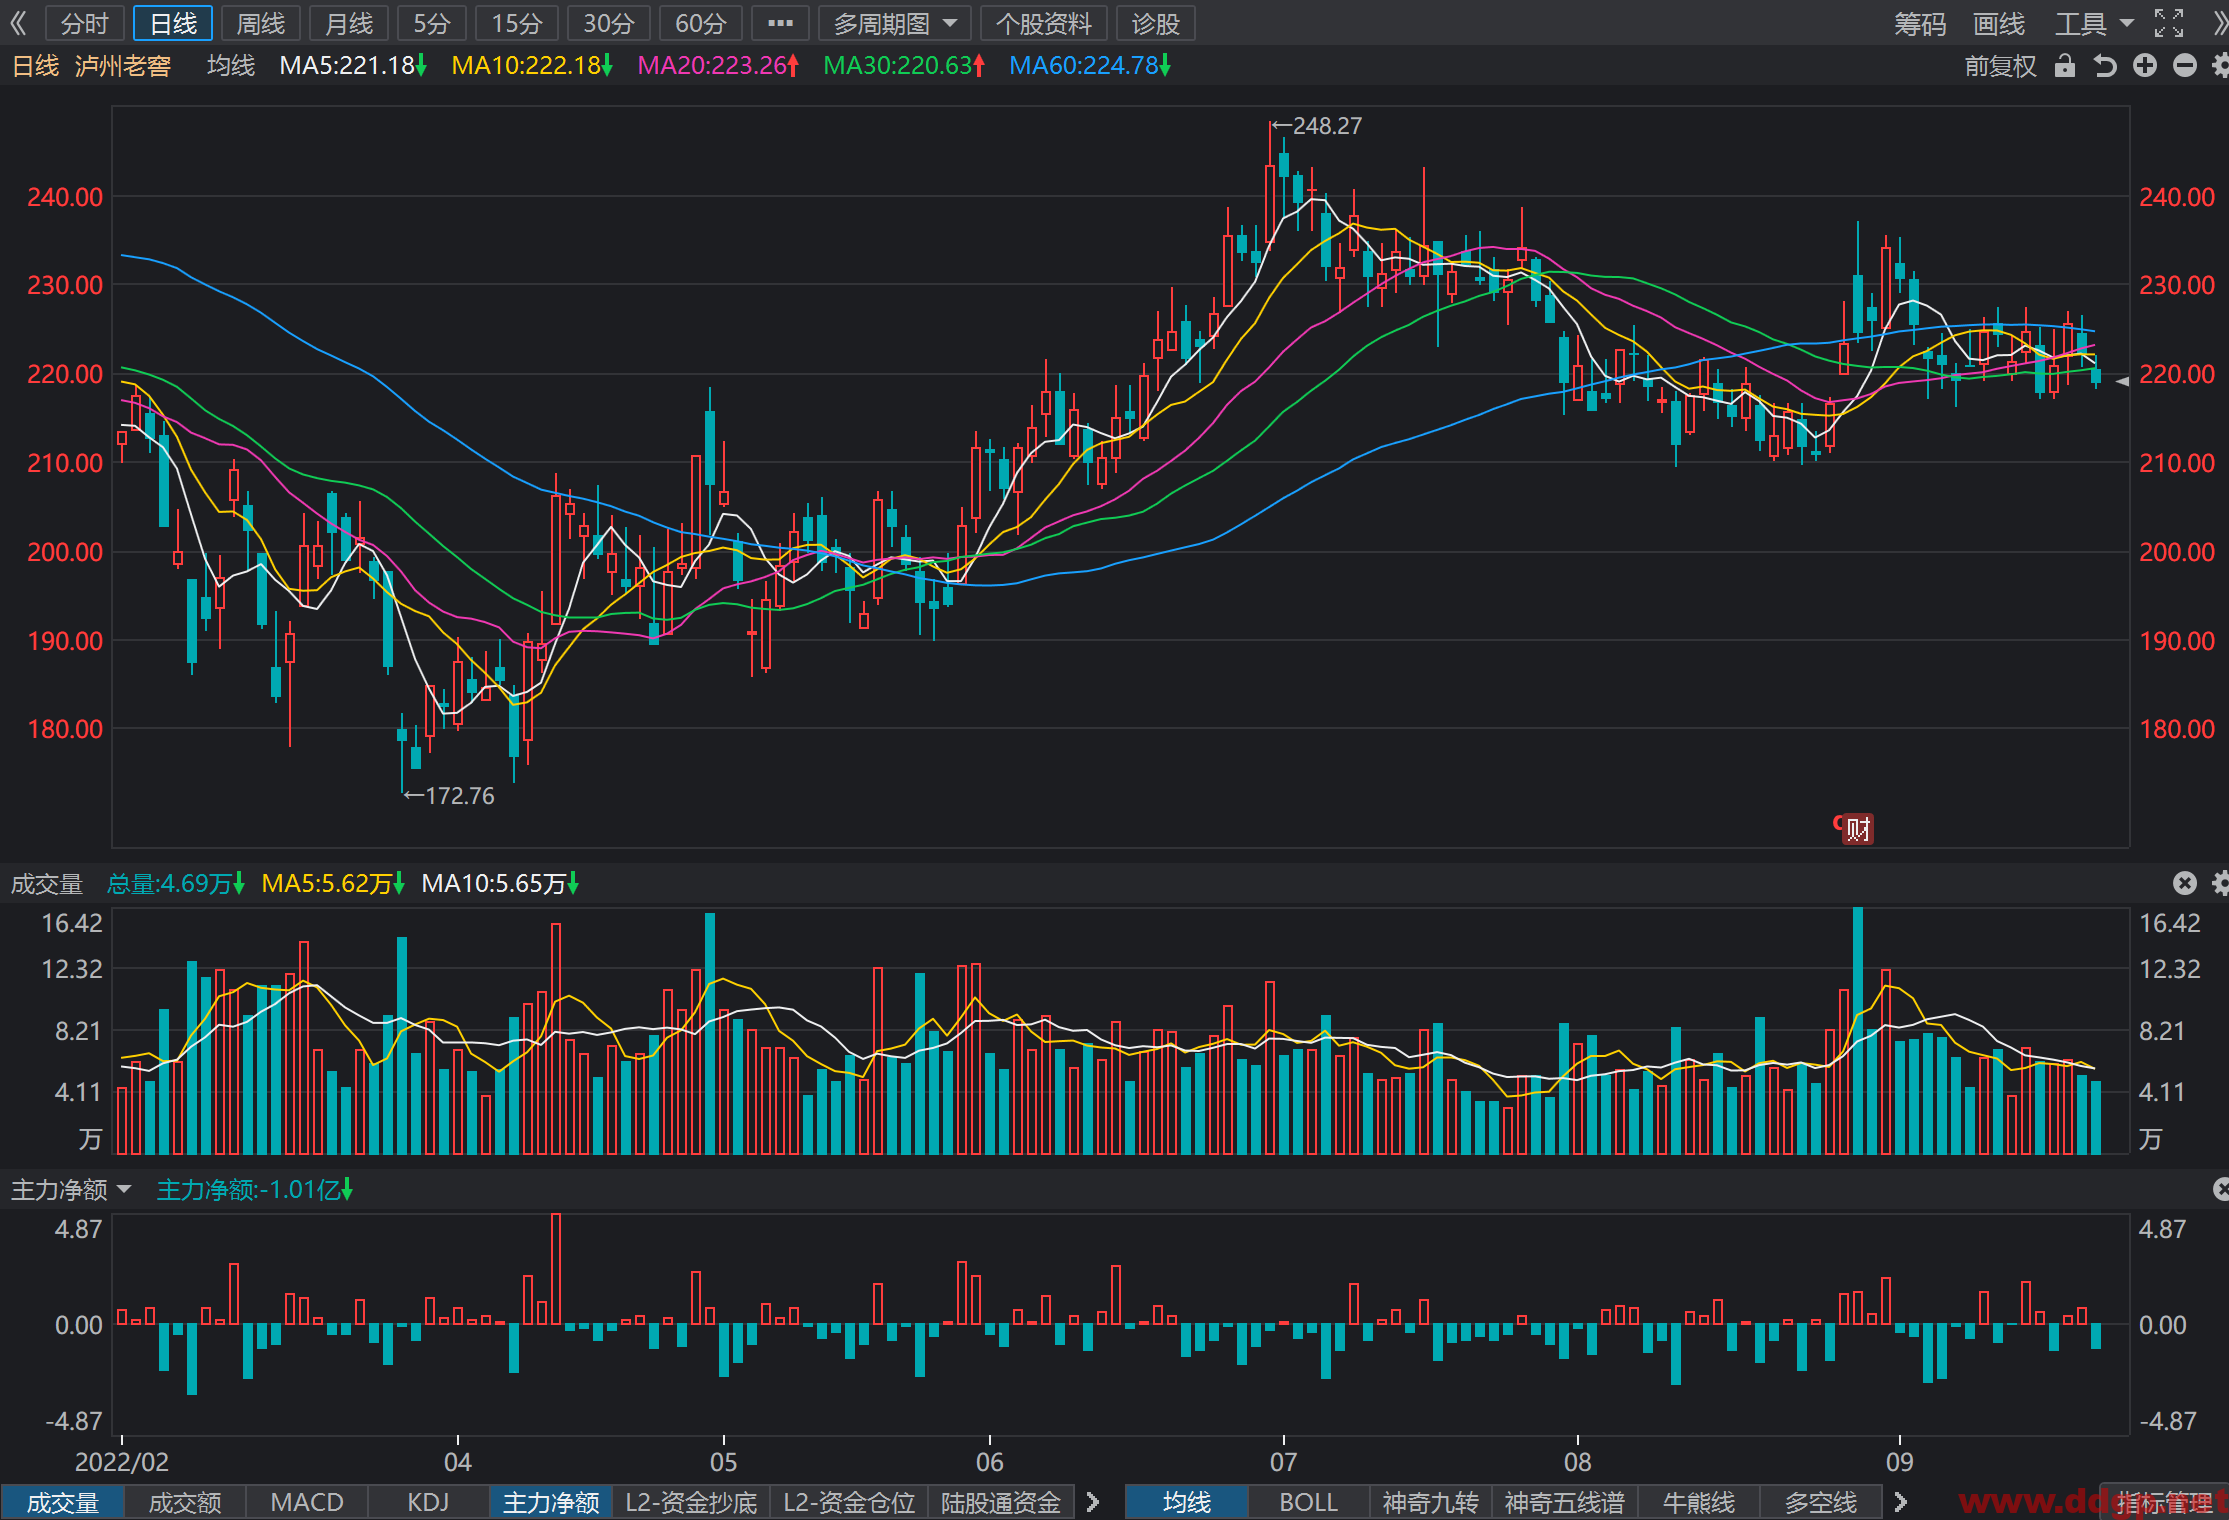2229x1520 pixels.
Task: Click the 诊股 stock diagnosis button
Action: (x=1156, y=23)
